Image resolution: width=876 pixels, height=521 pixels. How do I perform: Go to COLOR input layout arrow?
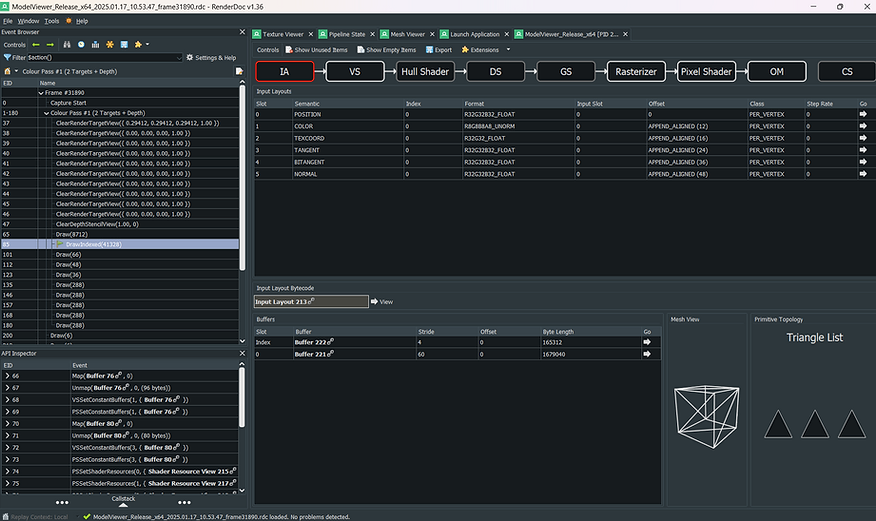(863, 126)
